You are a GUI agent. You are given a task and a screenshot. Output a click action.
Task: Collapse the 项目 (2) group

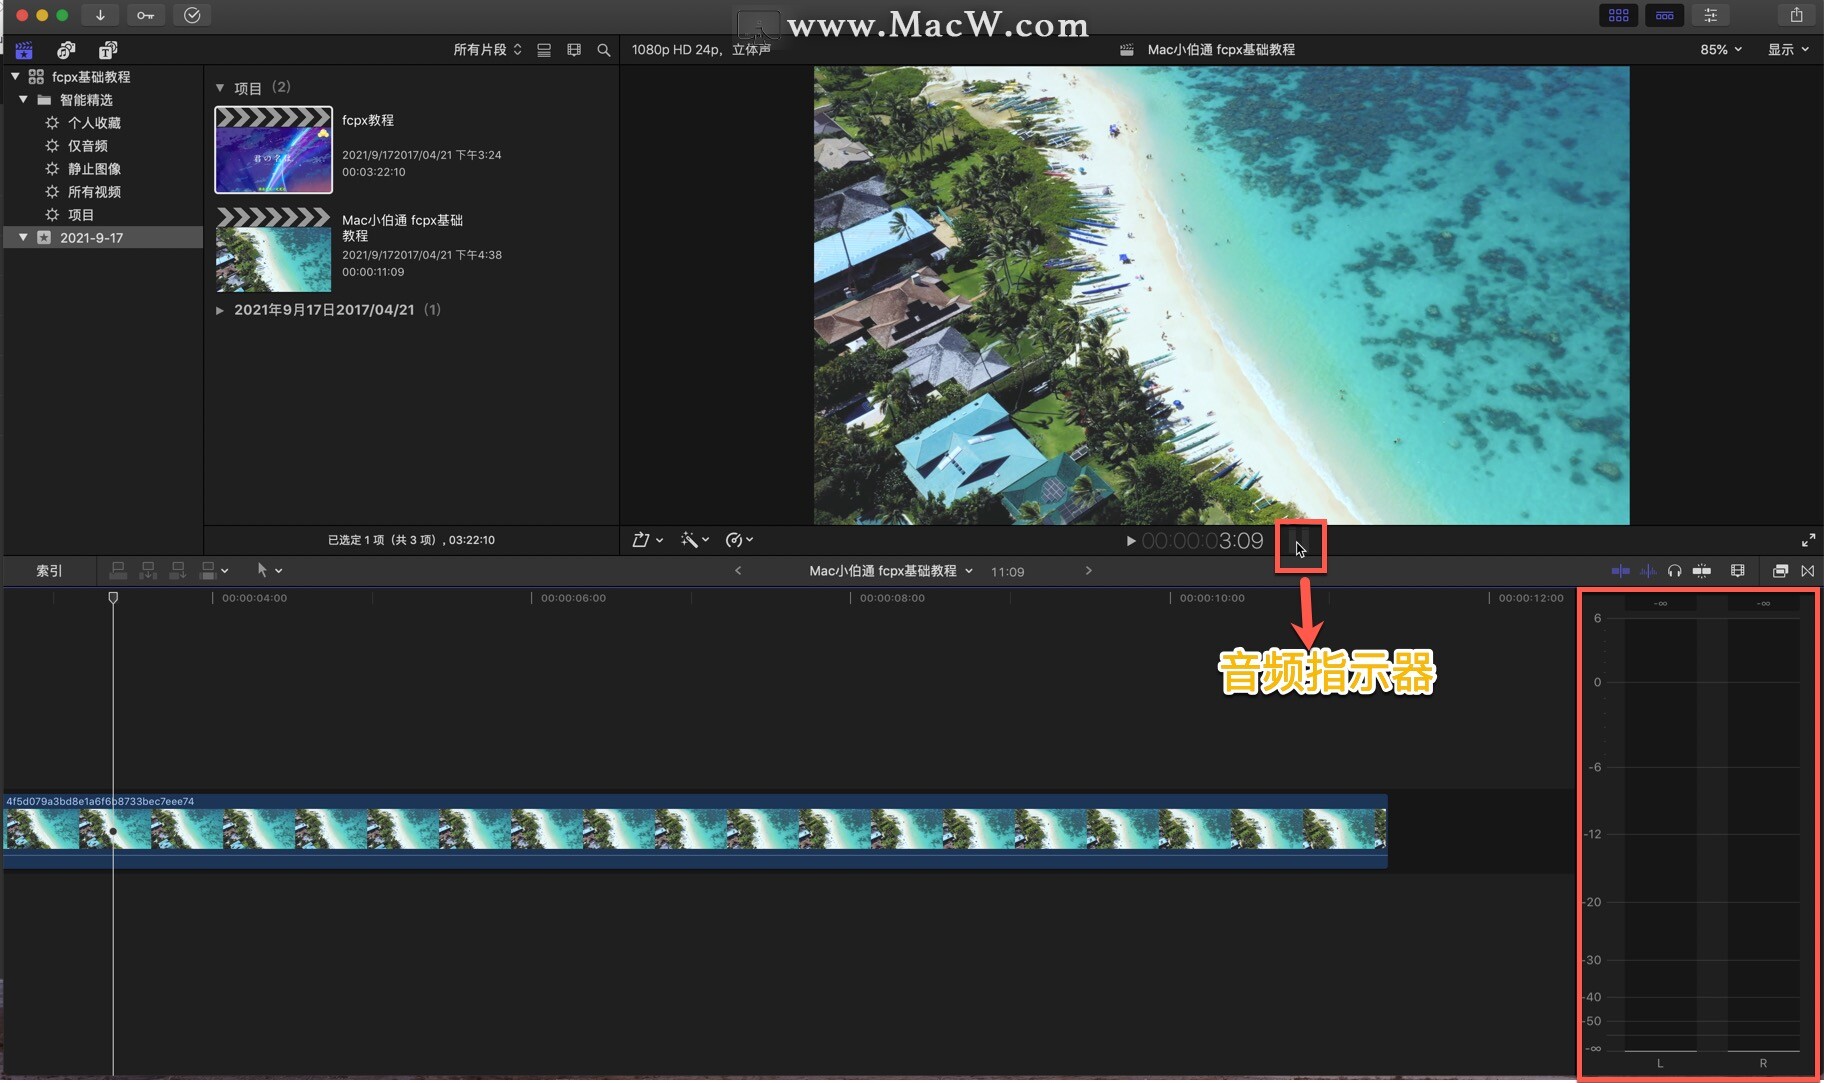point(220,88)
